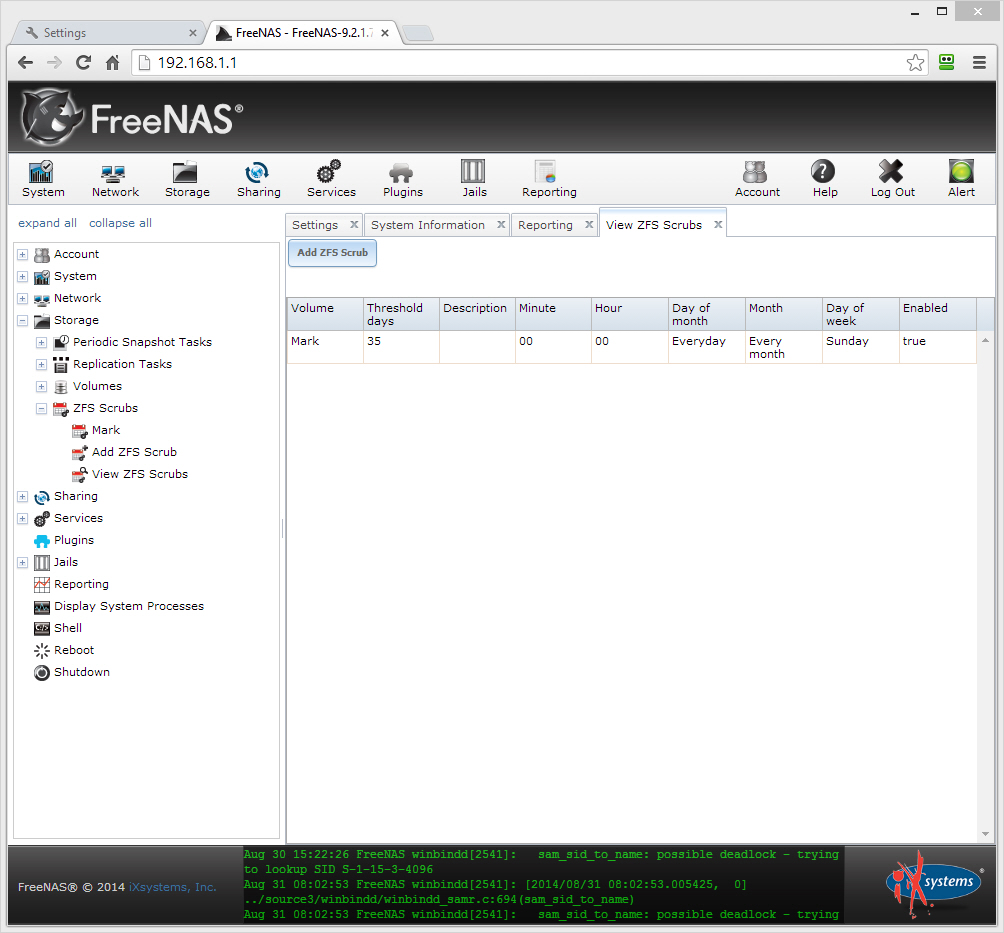
Task: Open the Reporting toolbar icon
Action: (549, 179)
